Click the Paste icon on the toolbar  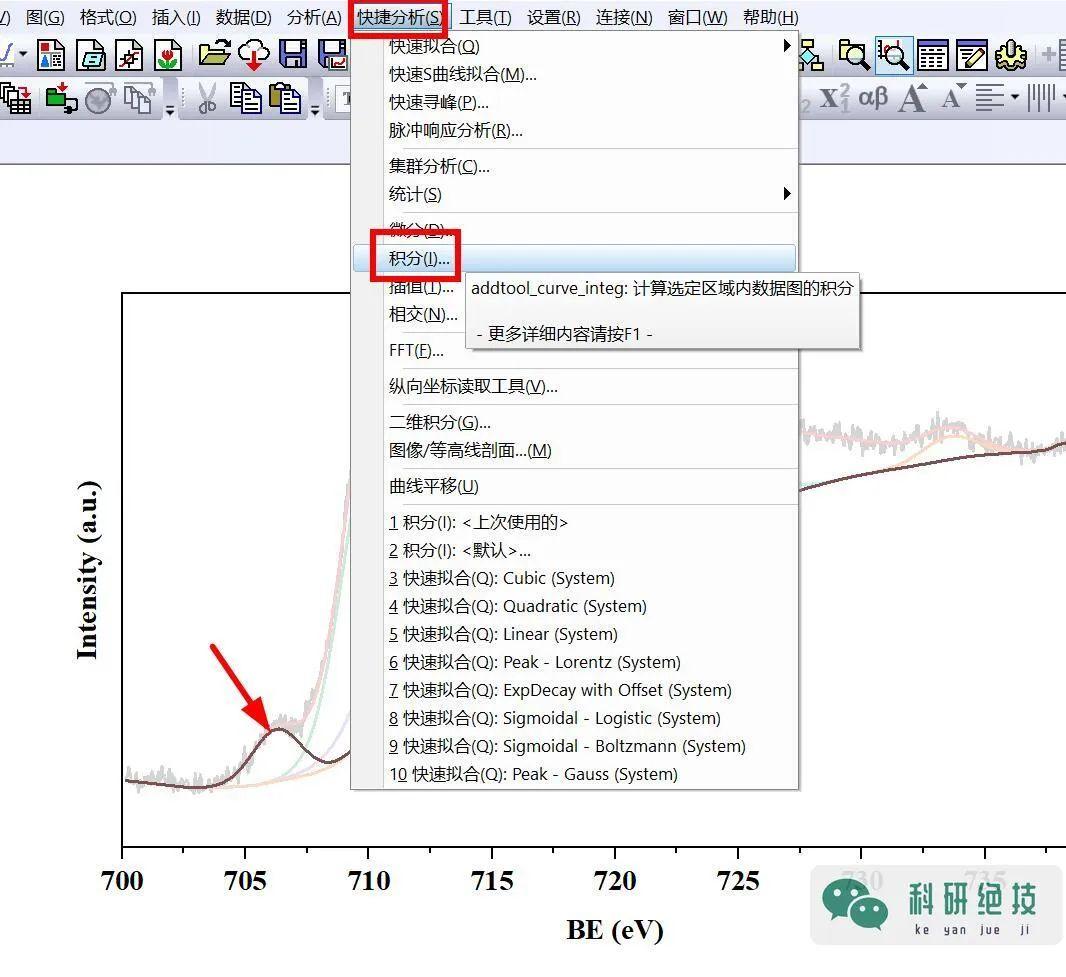point(283,99)
